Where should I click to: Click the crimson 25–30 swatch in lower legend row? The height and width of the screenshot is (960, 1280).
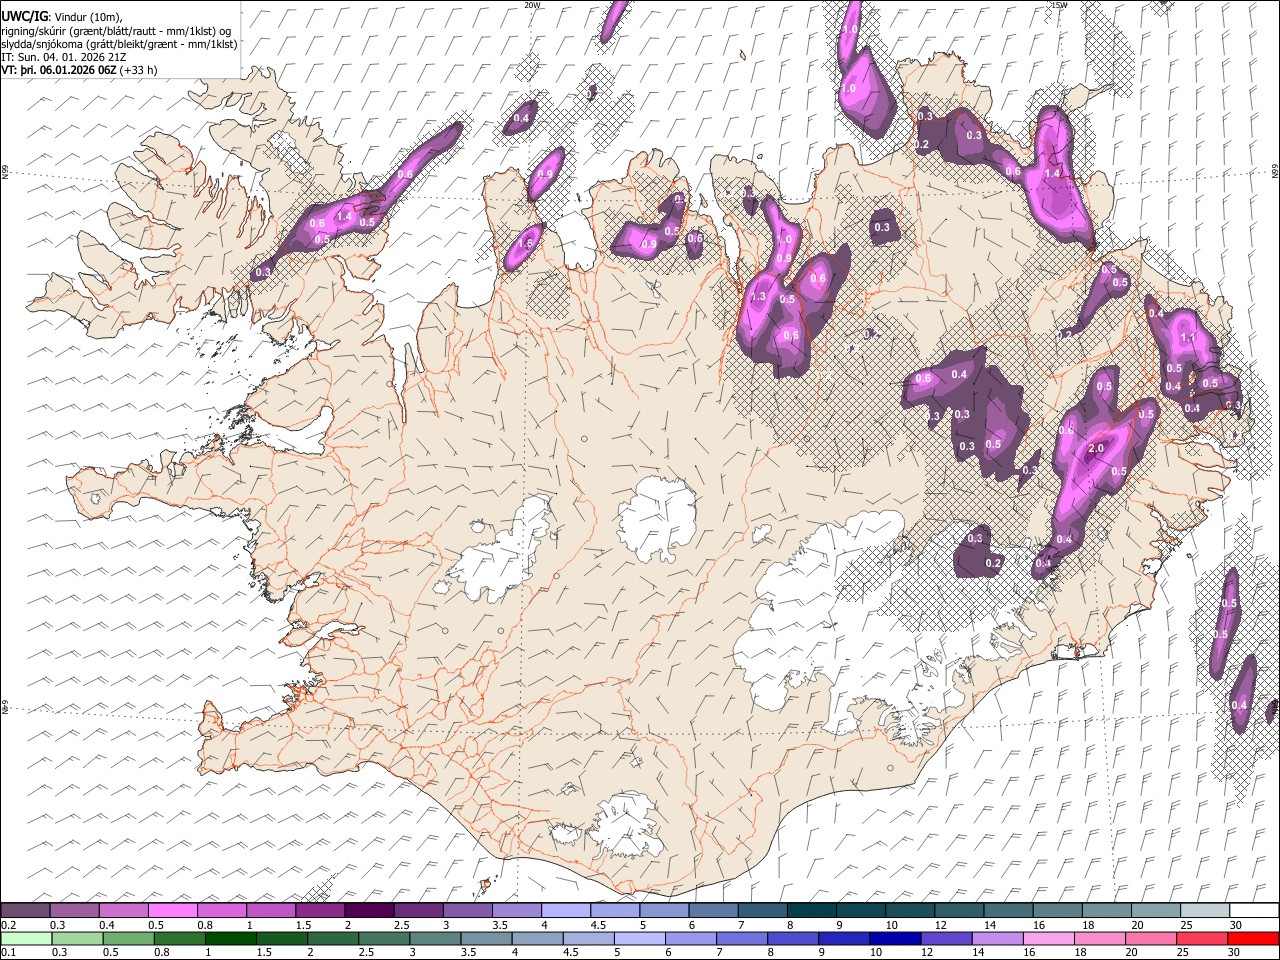pyautogui.click(x=1202, y=939)
